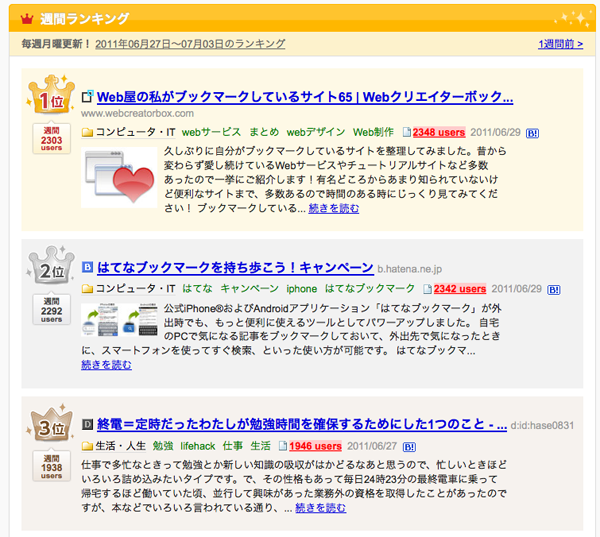Click the smartphone screenshots thumbnail
Image resolution: width=600 pixels, height=537 pixels.
coord(119,320)
